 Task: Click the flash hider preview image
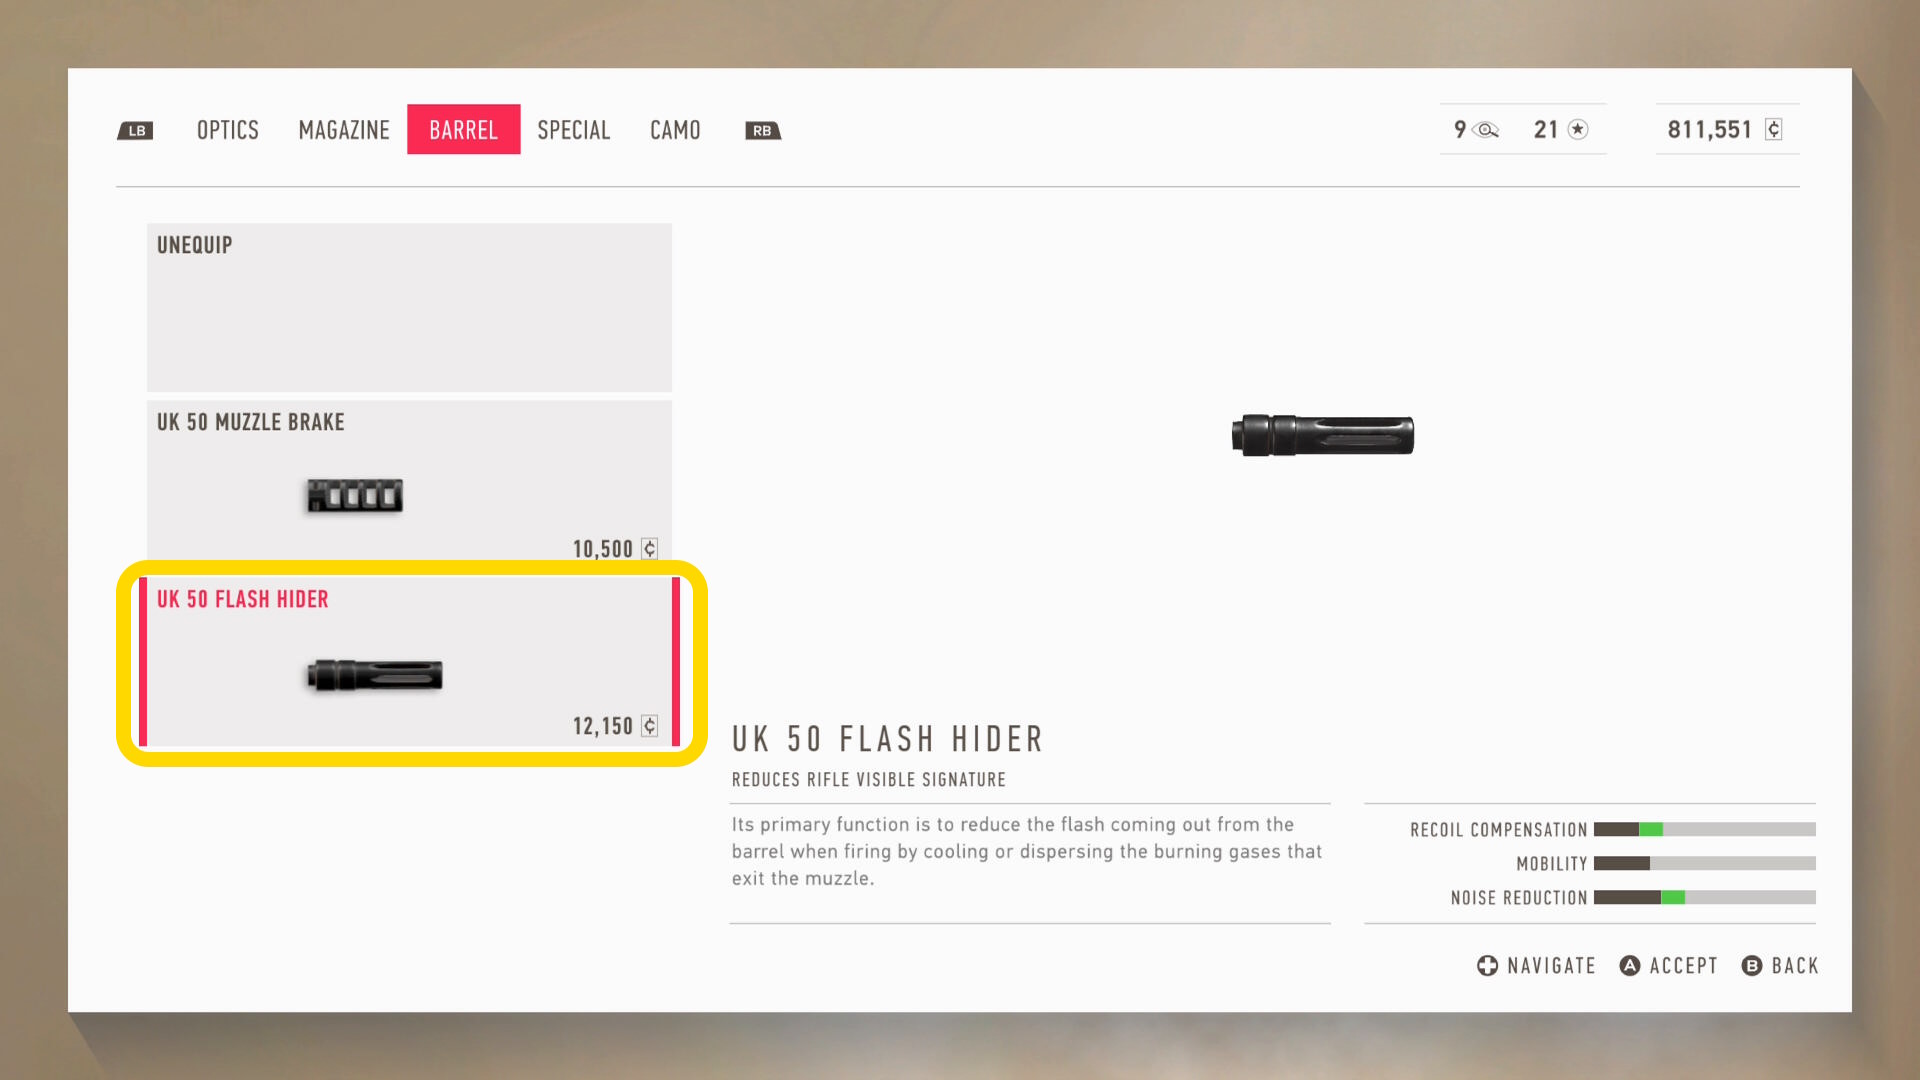tap(1322, 435)
